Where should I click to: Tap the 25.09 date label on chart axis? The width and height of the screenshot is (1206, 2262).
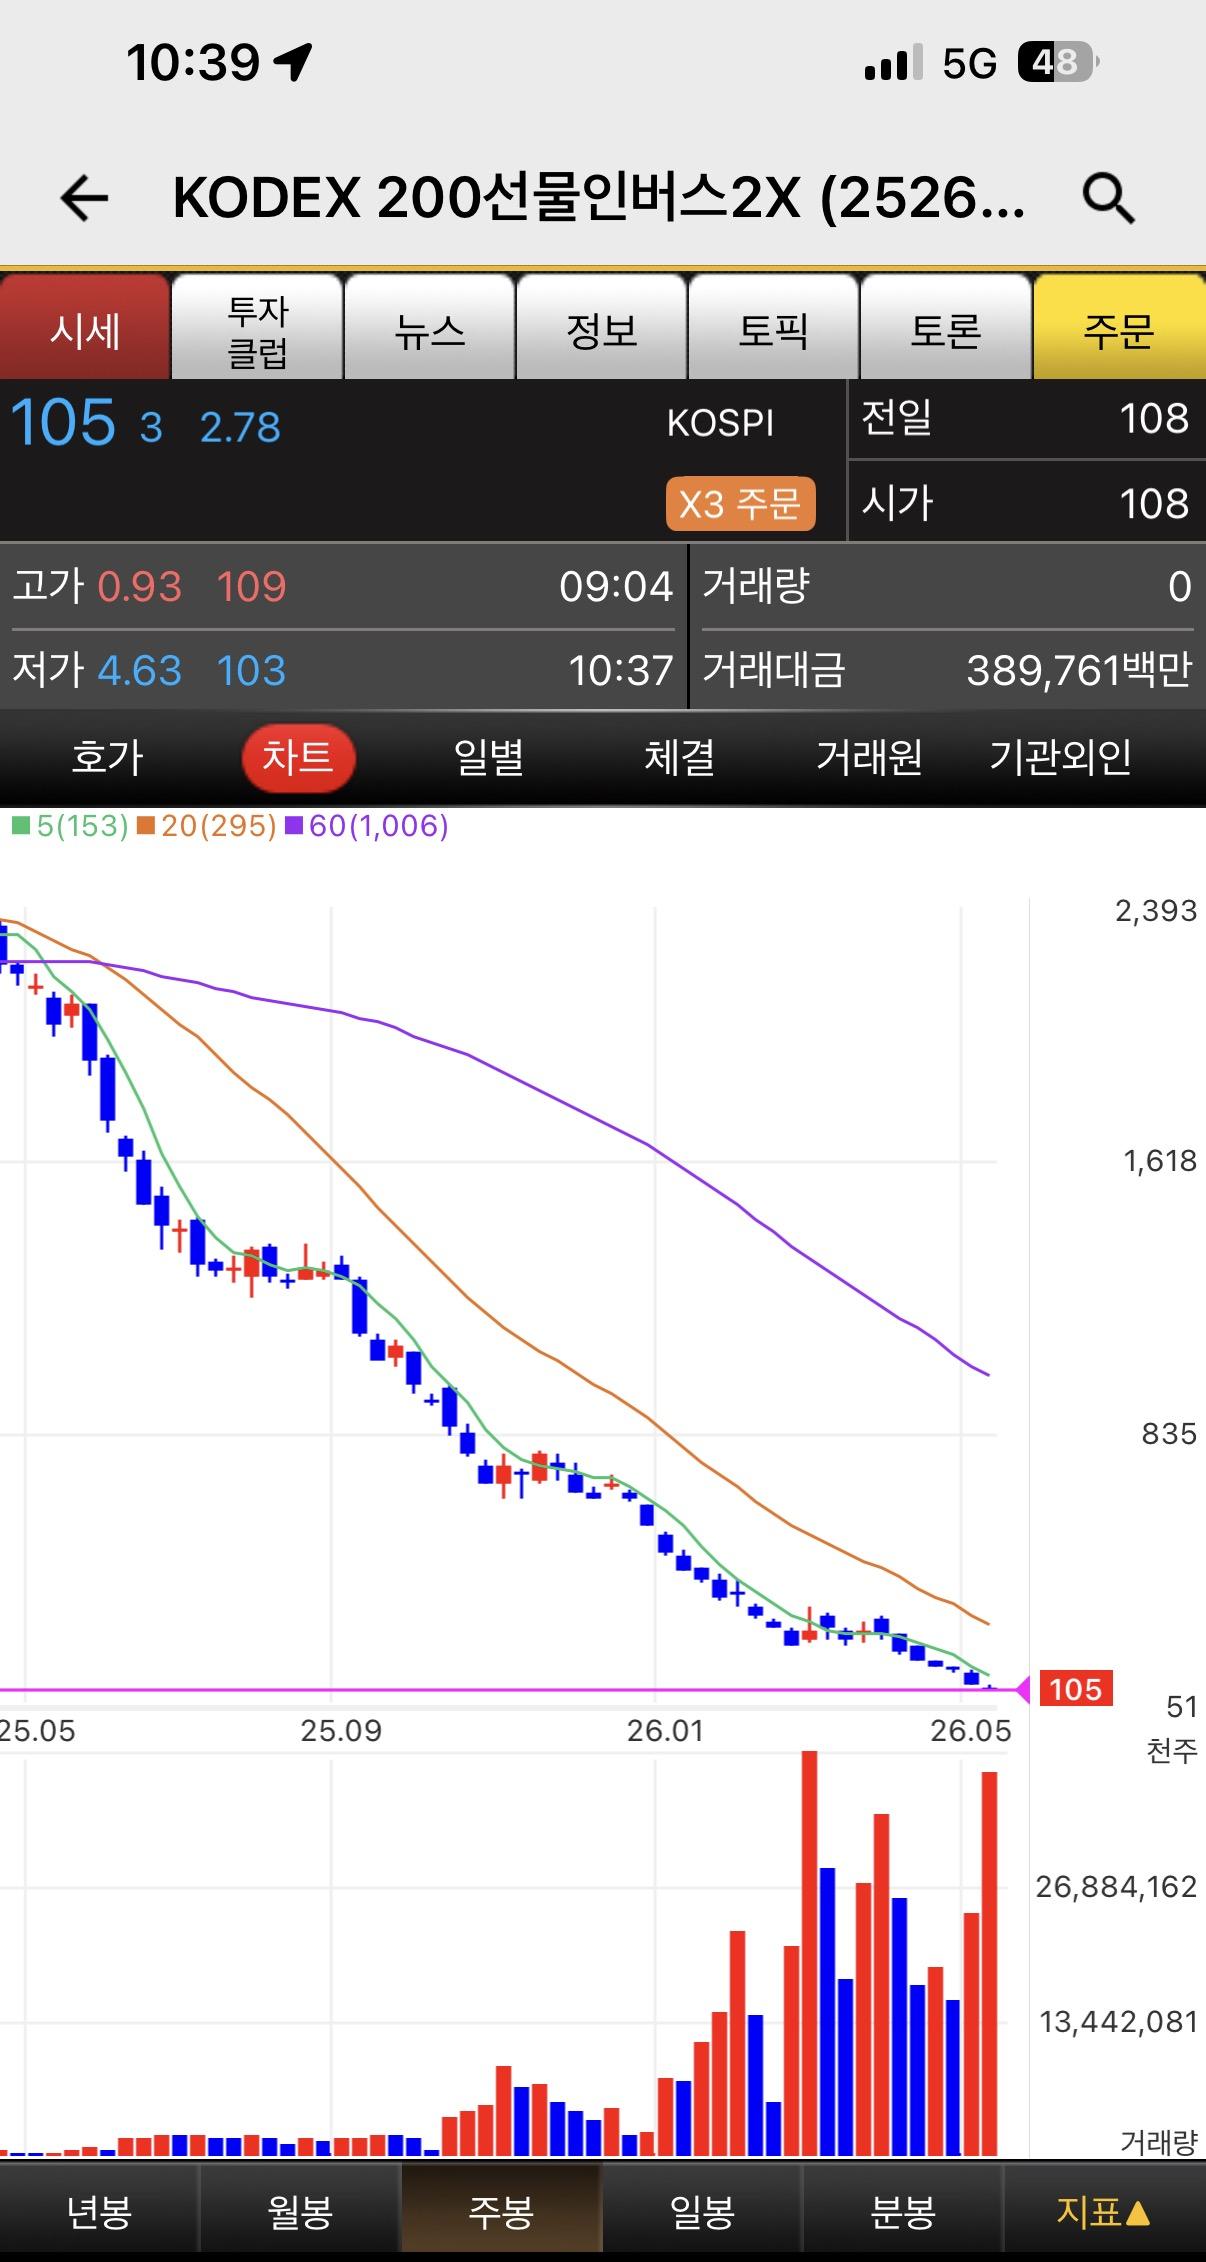[341, 1731]
